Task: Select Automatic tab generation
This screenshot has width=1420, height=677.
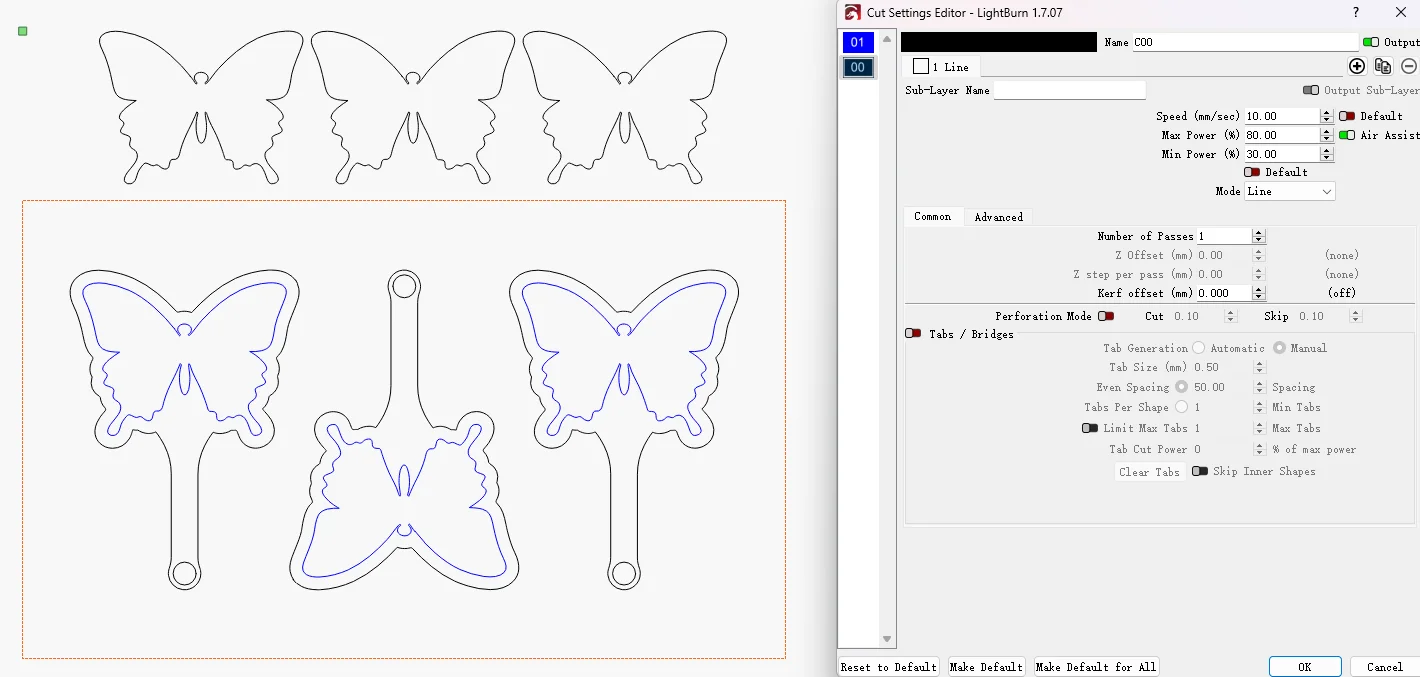Action: [1198, 348]
